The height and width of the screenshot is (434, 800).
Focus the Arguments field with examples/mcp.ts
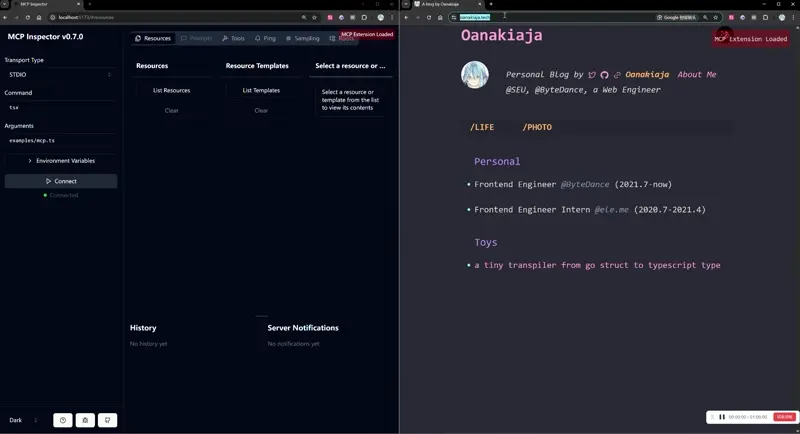tap(60, 140)
